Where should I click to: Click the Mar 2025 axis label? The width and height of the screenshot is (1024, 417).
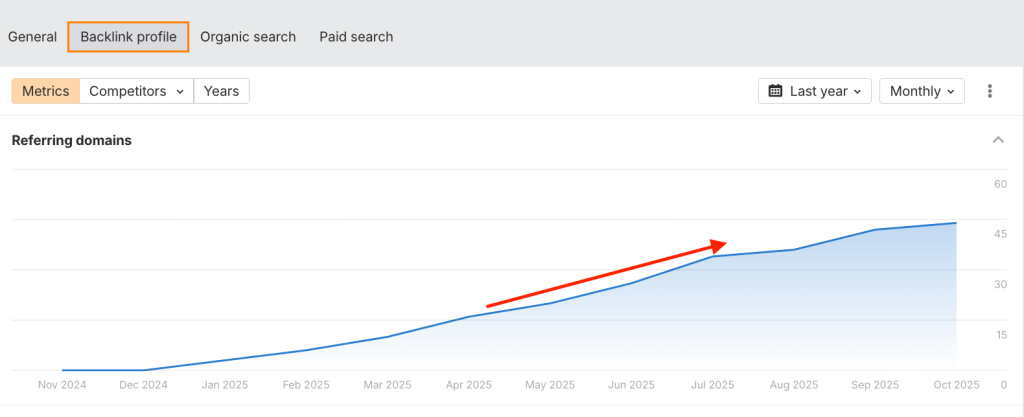pyautogui.click(x=387, y=385)
